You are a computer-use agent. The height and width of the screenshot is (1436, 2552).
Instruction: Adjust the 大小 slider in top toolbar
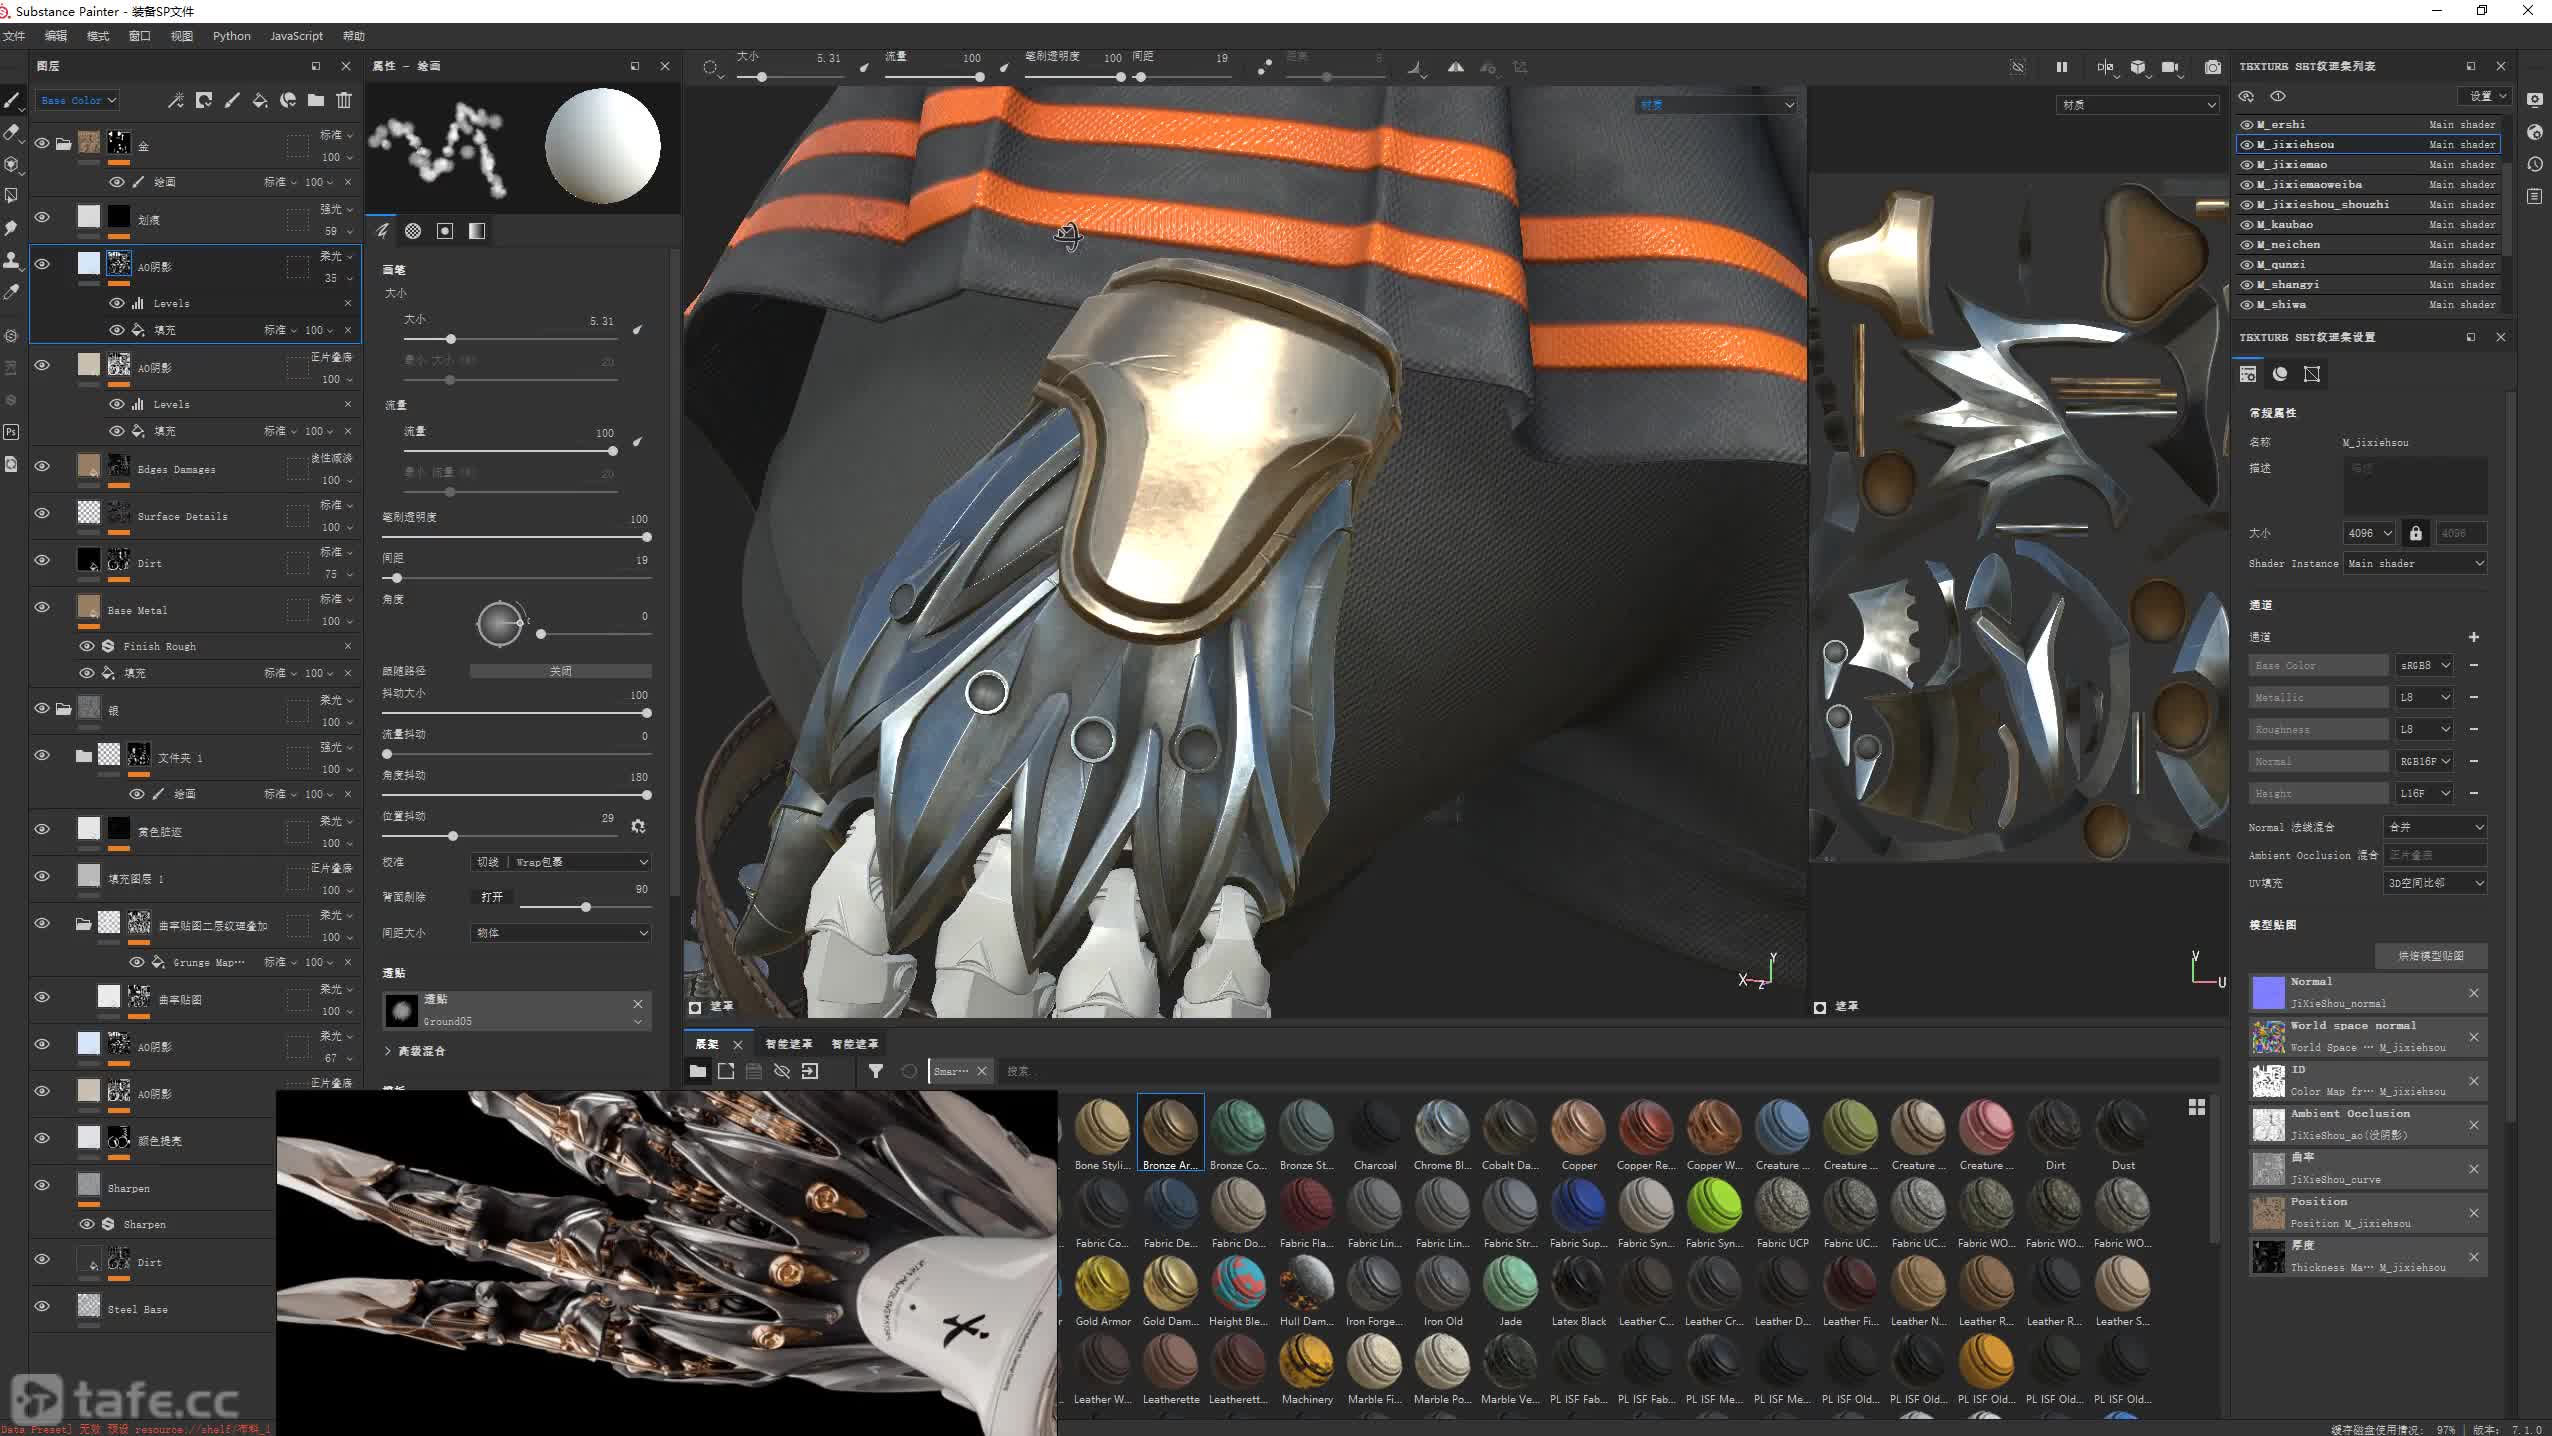[790, 77]
